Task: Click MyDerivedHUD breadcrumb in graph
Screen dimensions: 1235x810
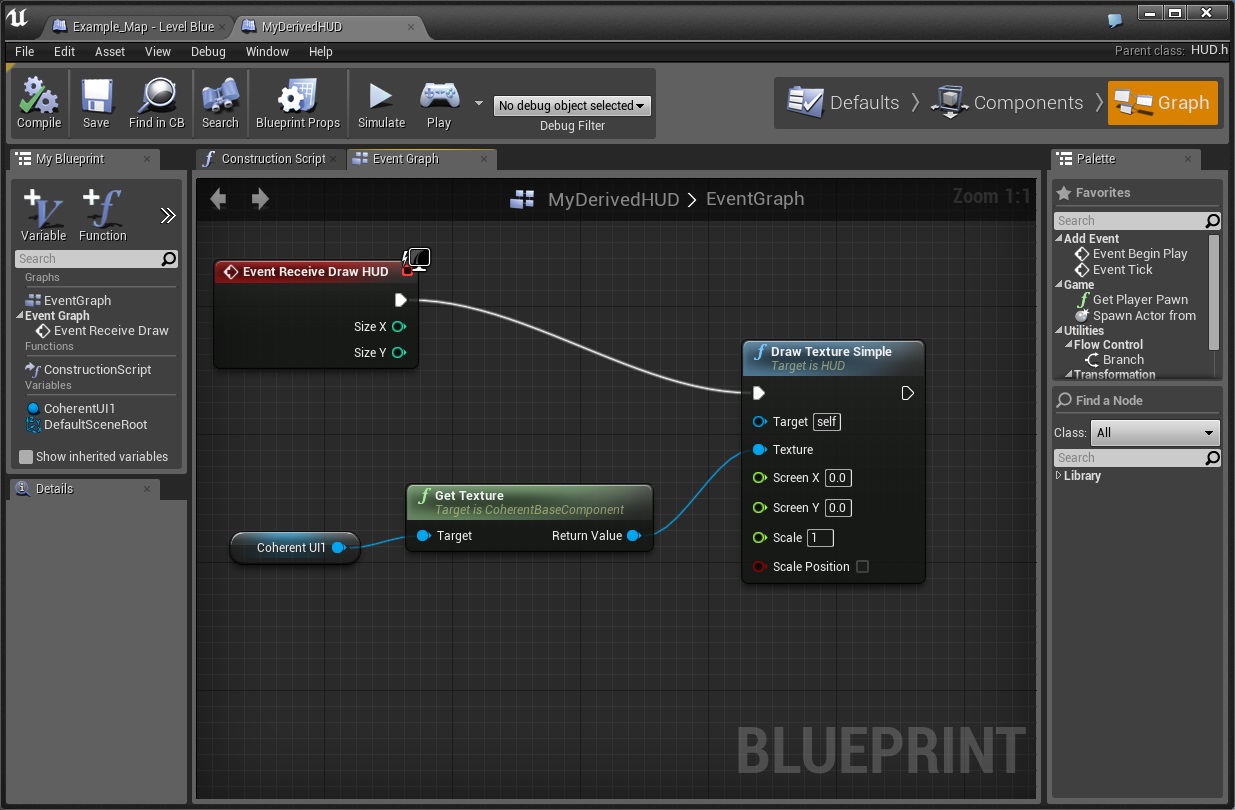Action: pos(614,199)
